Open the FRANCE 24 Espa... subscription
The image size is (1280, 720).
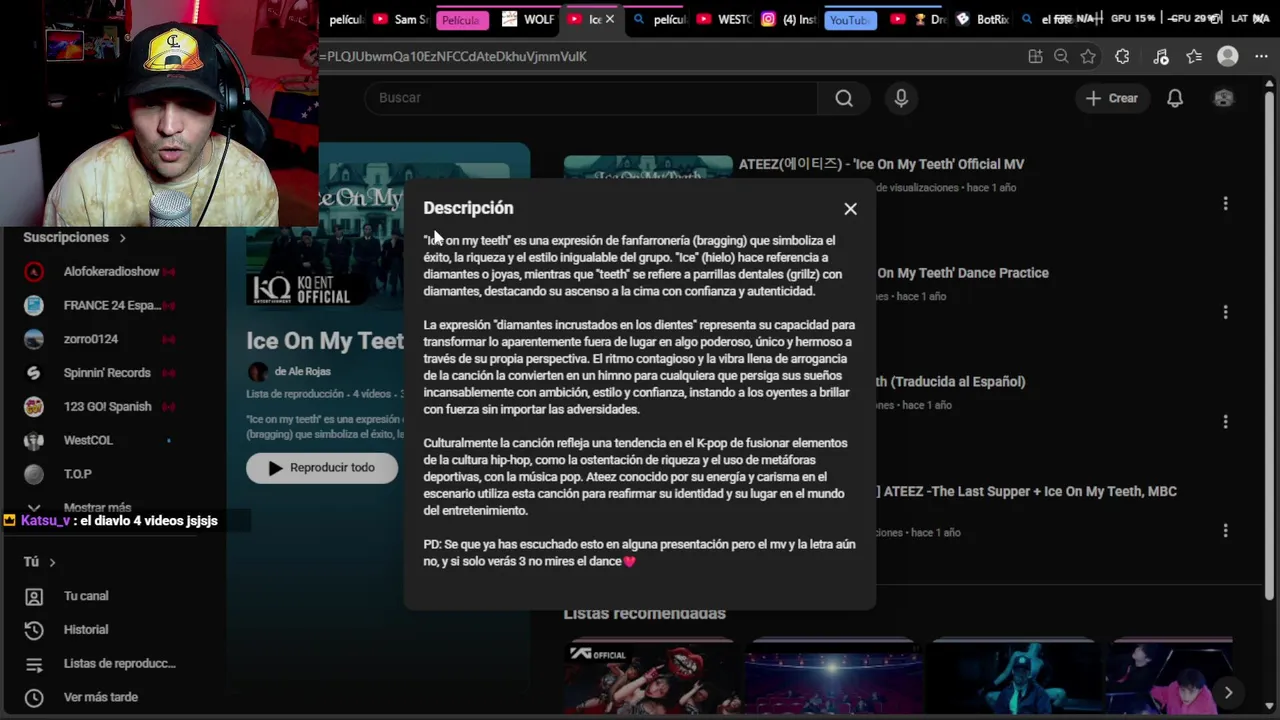pos(112,305)
